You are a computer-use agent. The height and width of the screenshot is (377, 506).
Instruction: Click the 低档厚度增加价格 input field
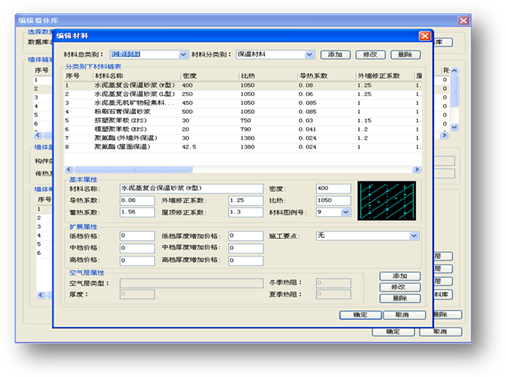246,236
